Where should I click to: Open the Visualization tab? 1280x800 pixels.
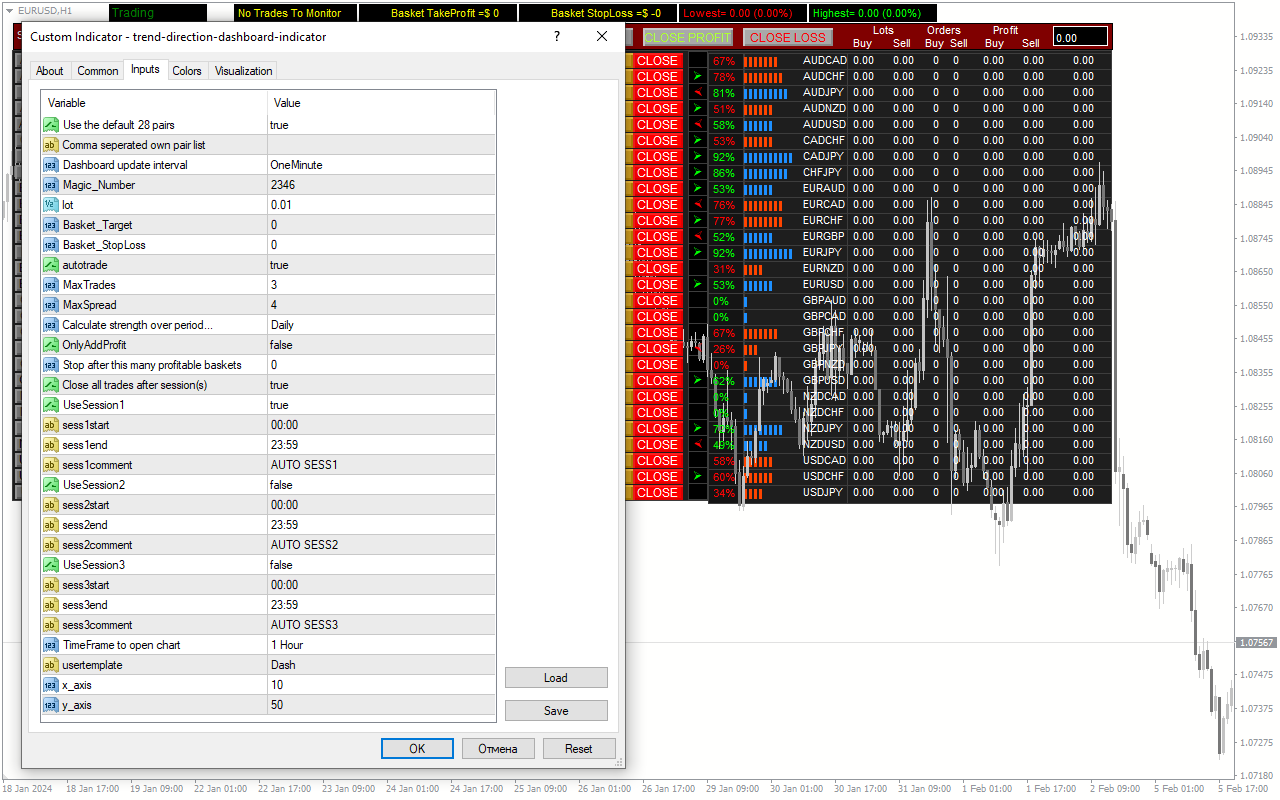point(243,71)
